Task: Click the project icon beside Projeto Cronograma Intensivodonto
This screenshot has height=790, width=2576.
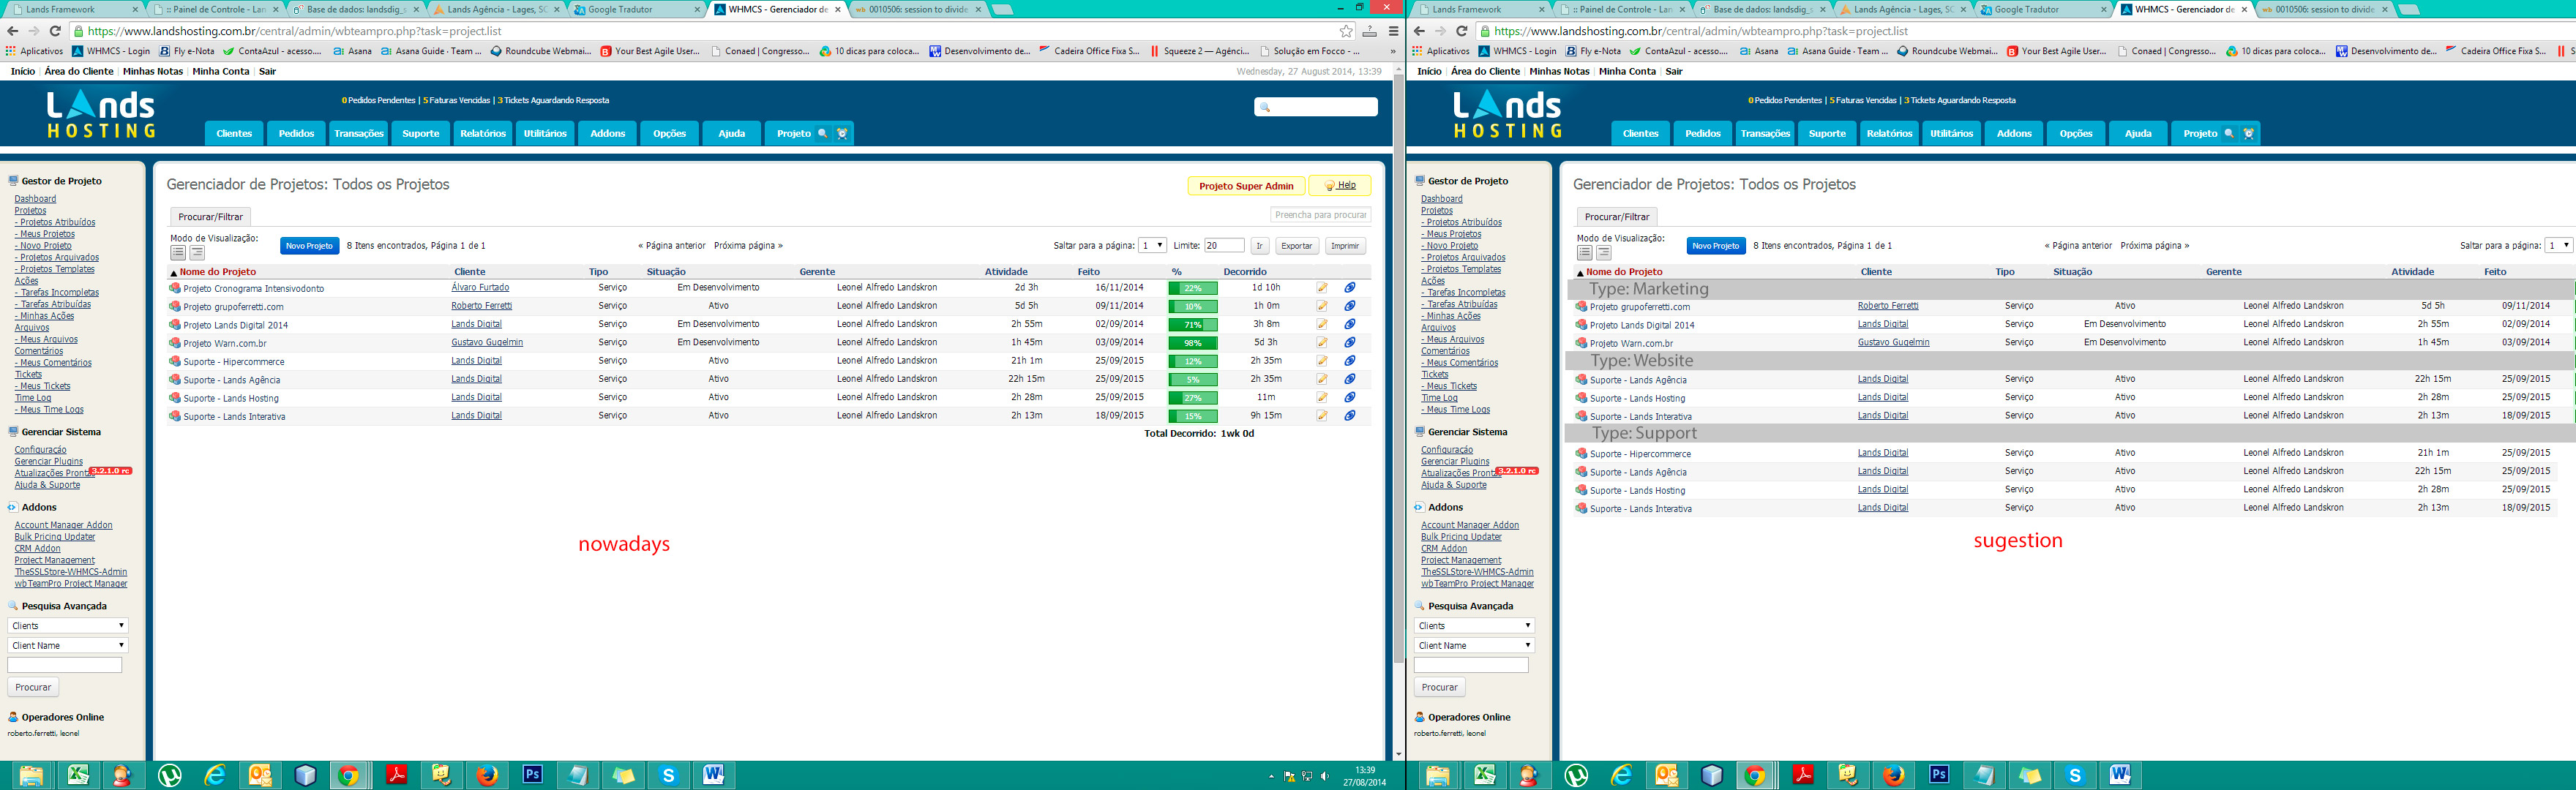Action: click(x=175, y=288)
